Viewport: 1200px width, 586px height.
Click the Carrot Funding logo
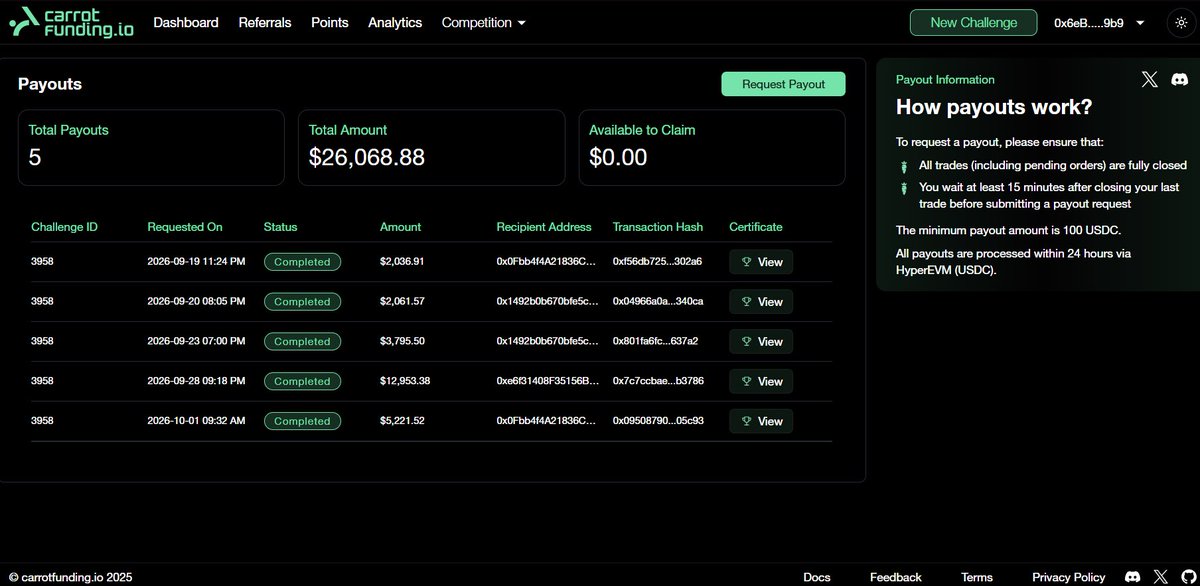pos(73,22)
